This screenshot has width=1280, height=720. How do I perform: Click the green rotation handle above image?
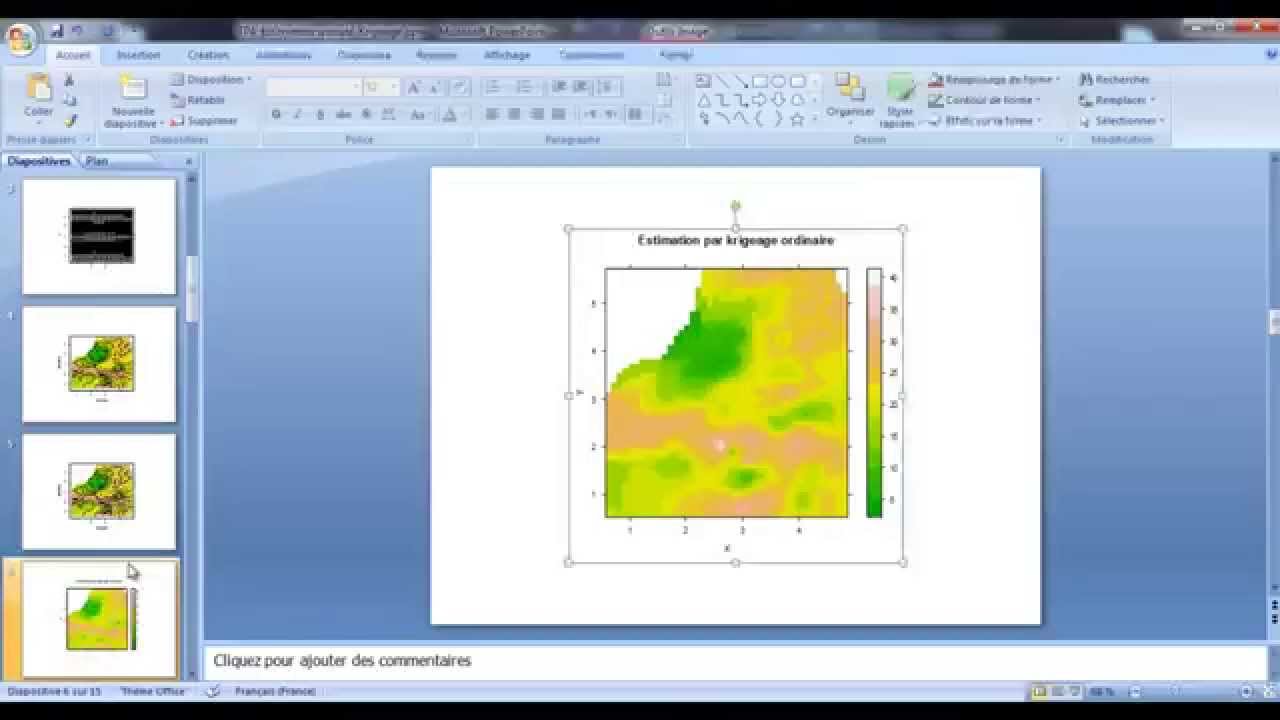pyautogui.click(x=736, y=206)
